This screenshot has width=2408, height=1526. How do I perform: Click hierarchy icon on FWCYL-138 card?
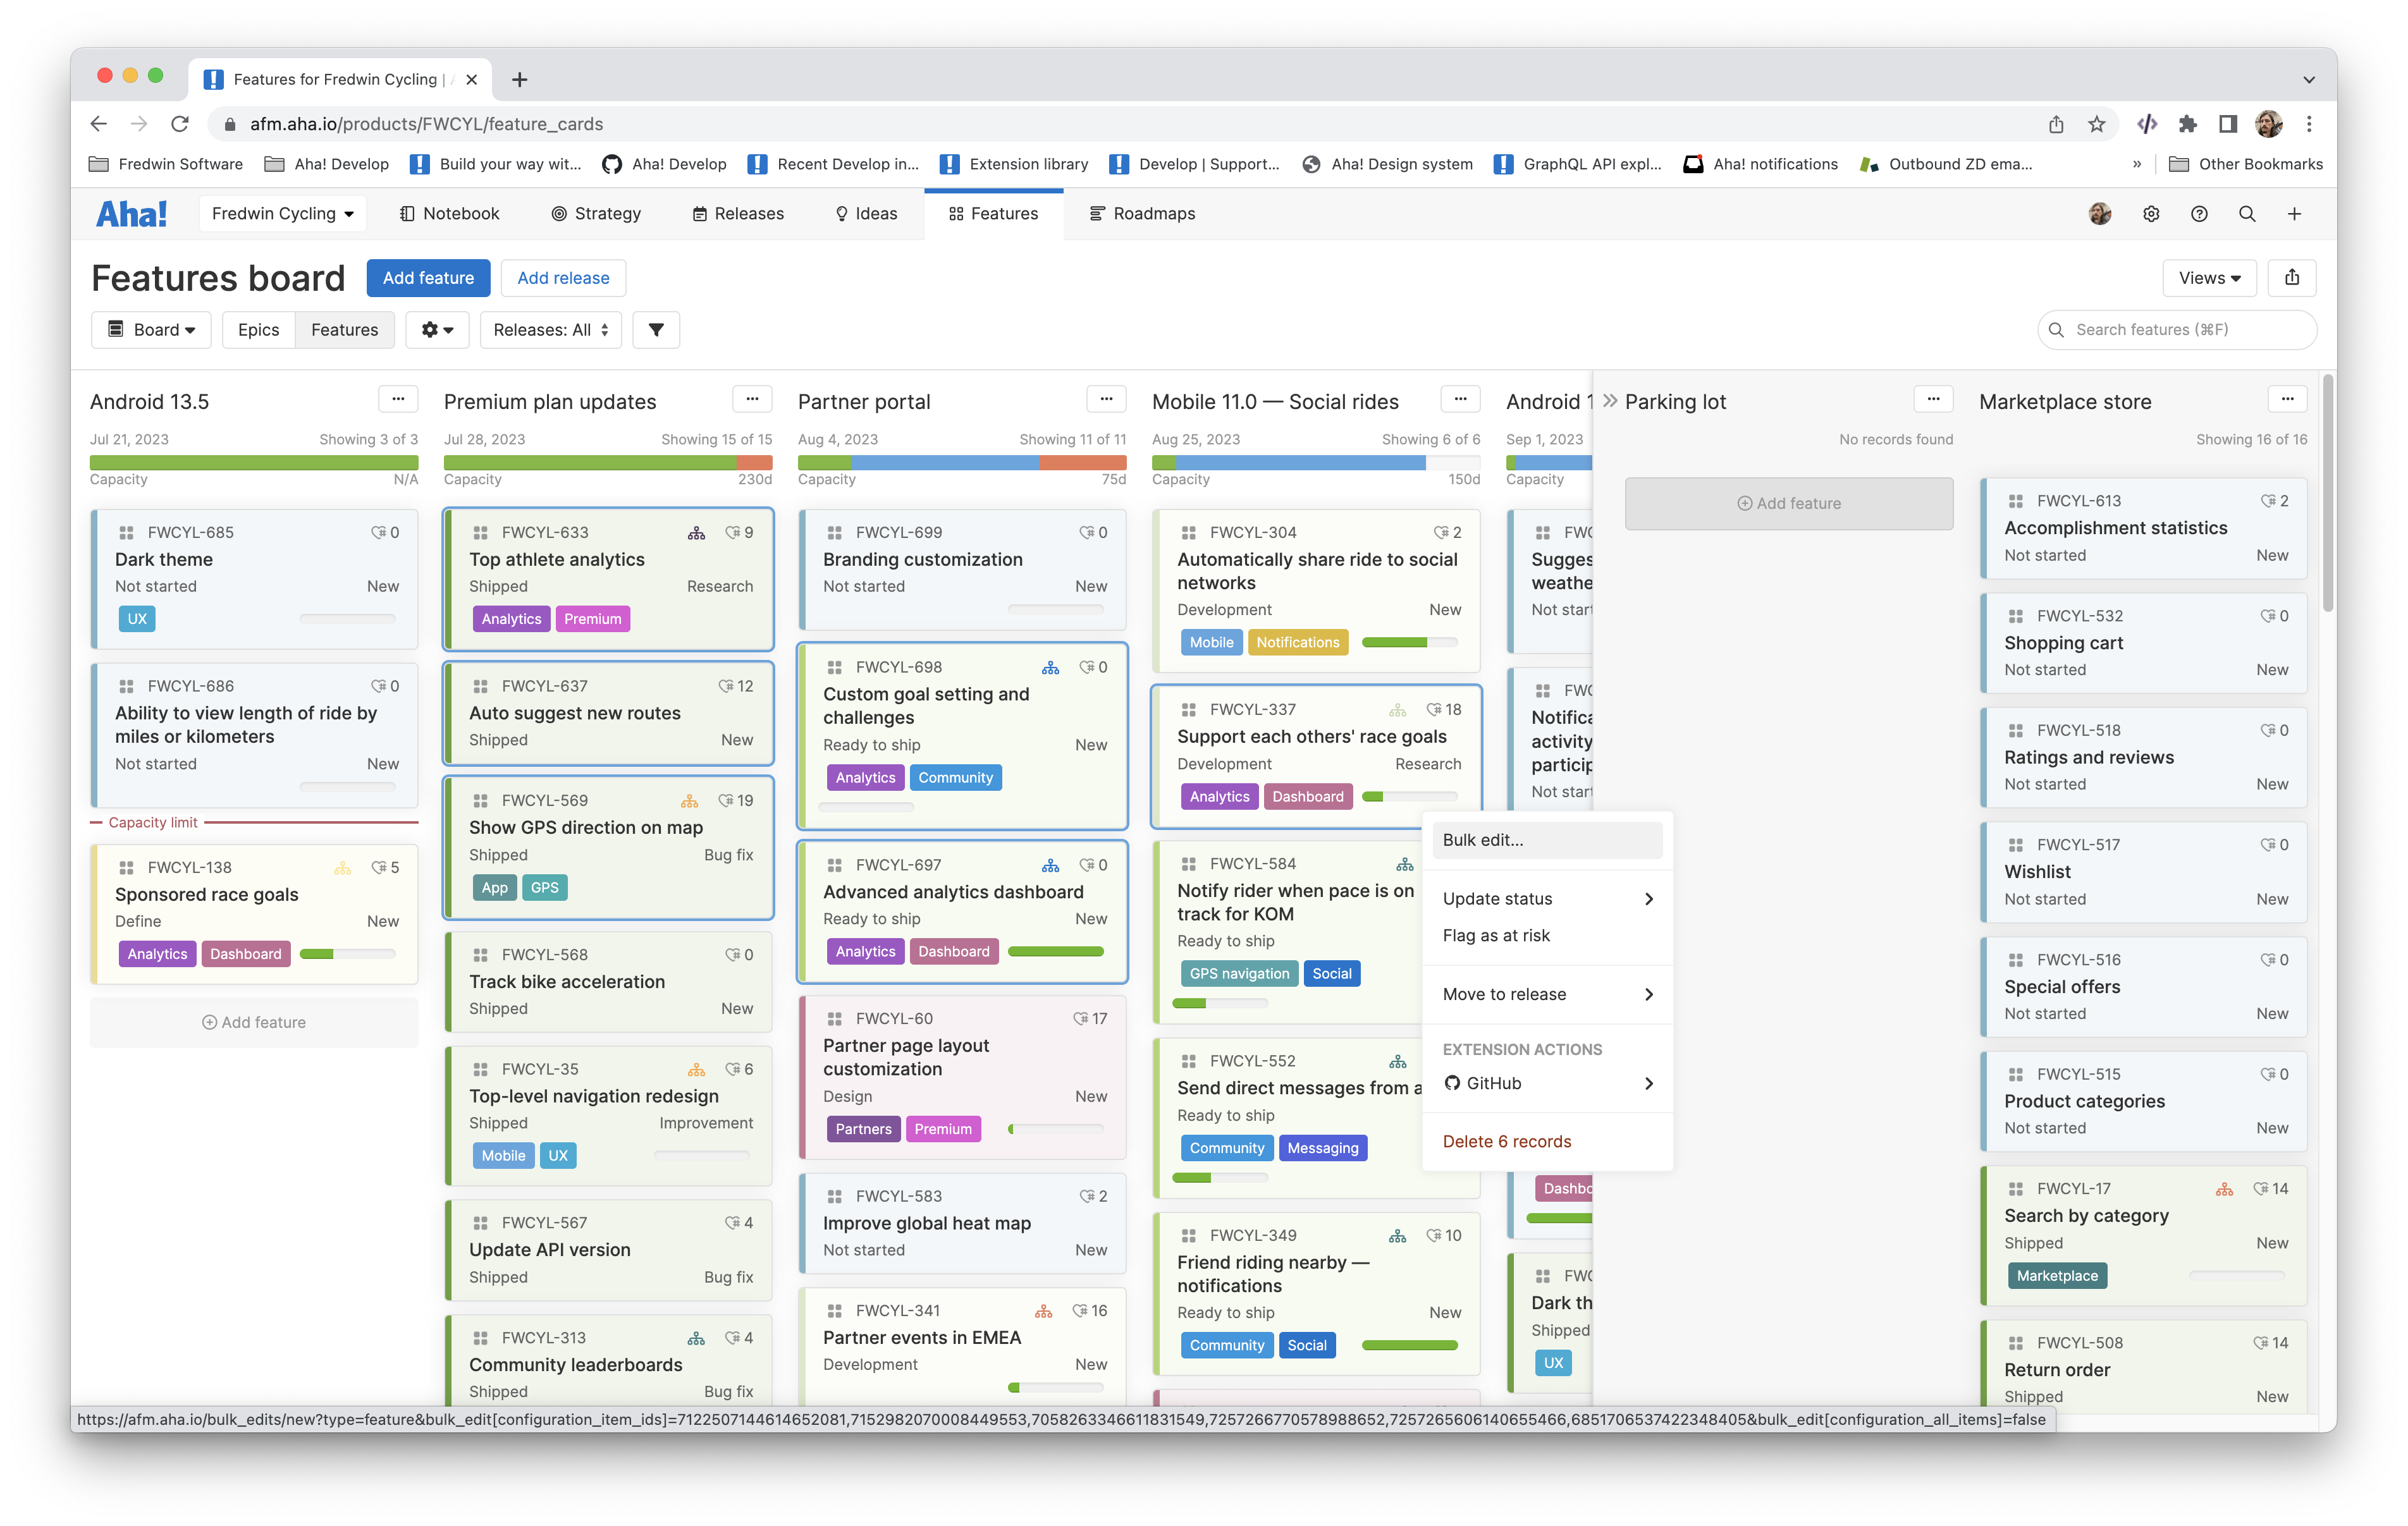pos(342,868)
